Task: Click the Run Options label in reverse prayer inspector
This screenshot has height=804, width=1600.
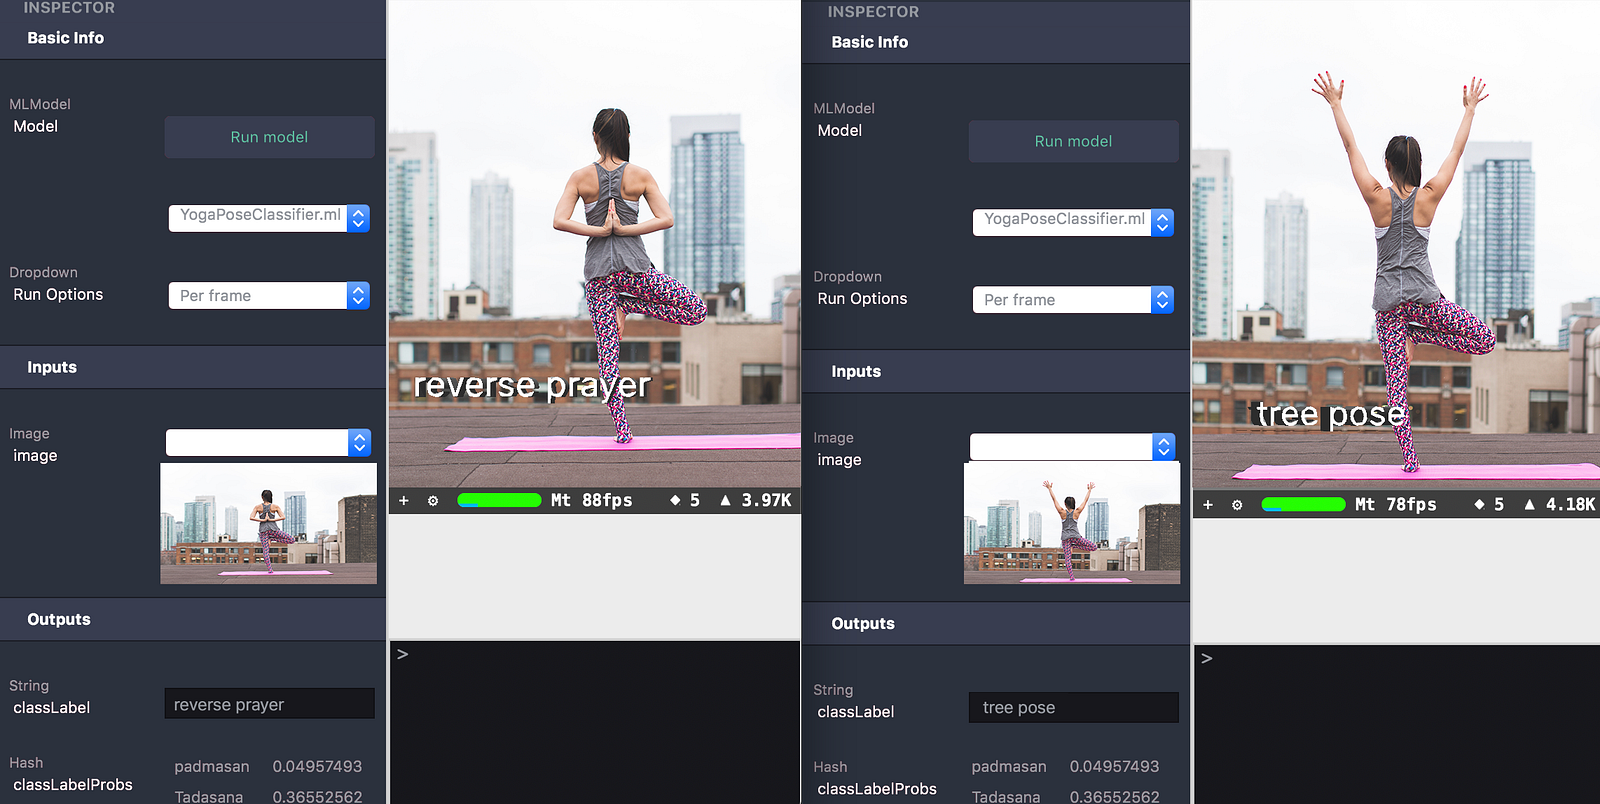Action: pos(58,294)
